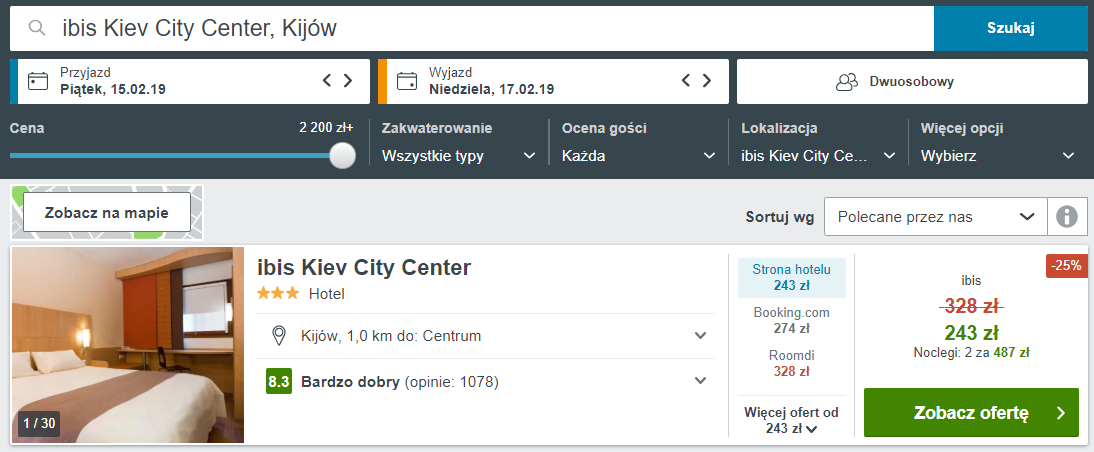Select Strona hotelu 243 zł offer

[791, 277]
